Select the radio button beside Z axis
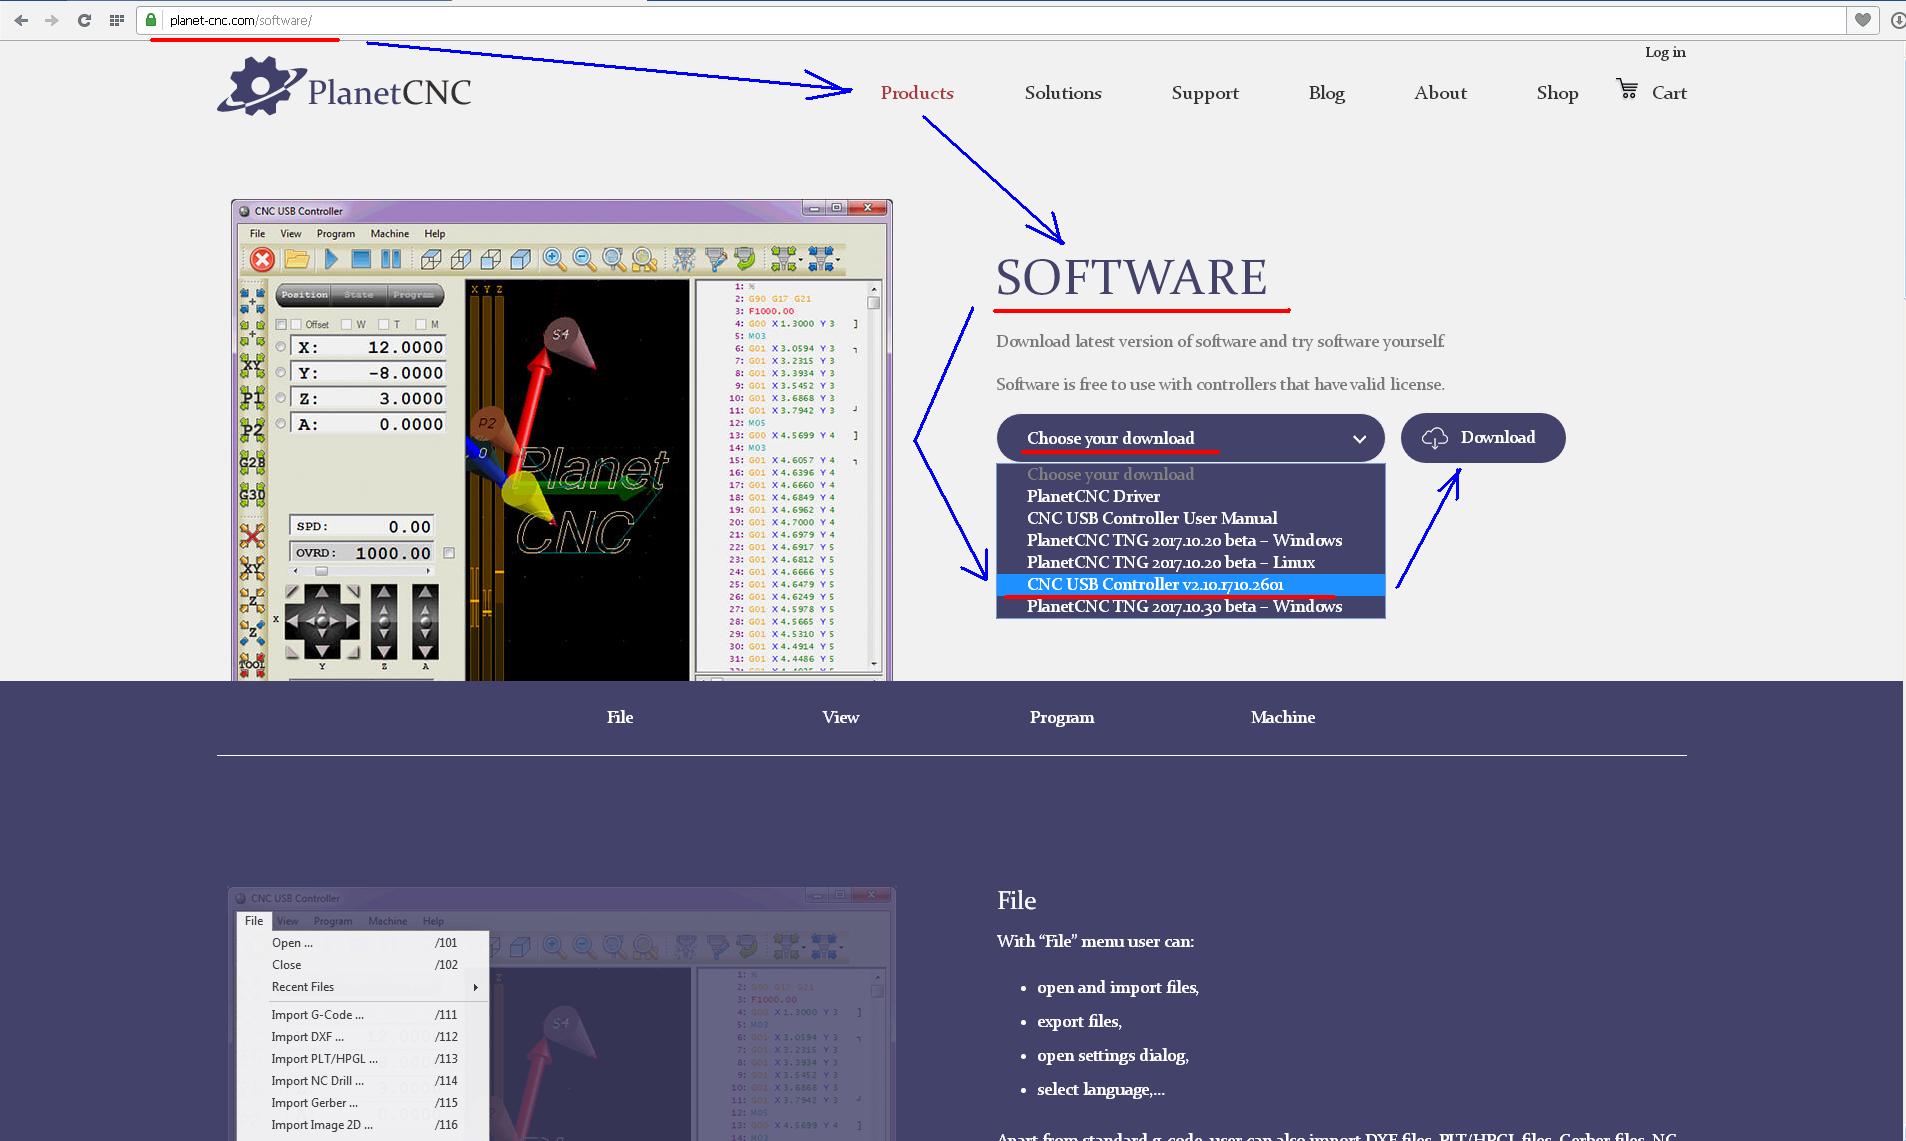Screen dimensions: 1906x1141 point(281,398)
